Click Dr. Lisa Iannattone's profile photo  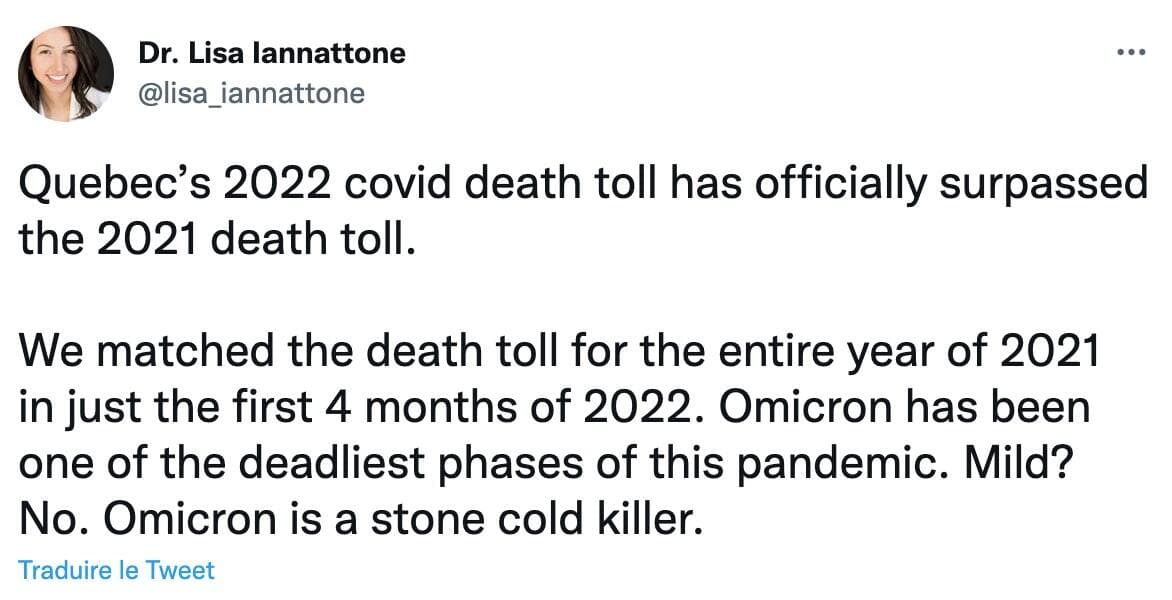(x=66, y=74)
